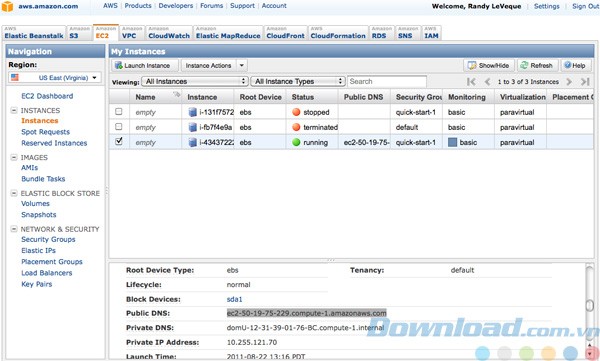Uncheck the running instance i-43437222 checkbox
The image size is (600, 361).
[x=119, y=141]
